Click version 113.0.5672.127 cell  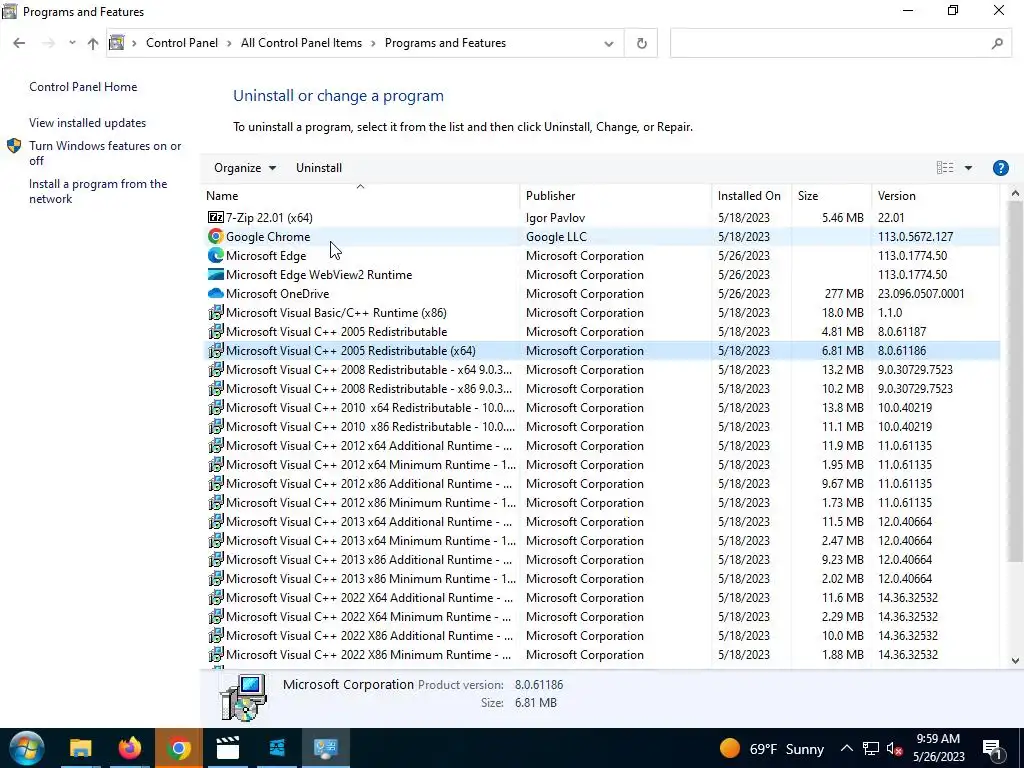click(x=916, y=236)
